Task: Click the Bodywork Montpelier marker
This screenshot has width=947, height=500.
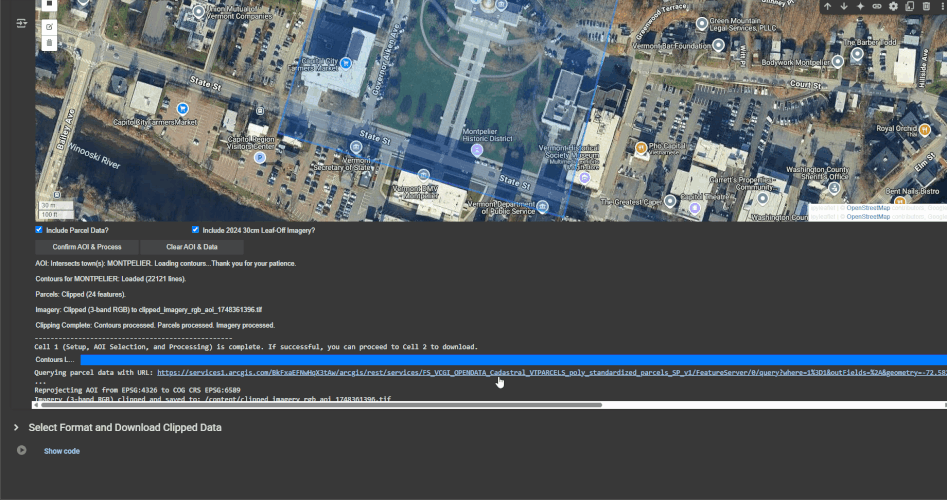Action: (838, 61)
